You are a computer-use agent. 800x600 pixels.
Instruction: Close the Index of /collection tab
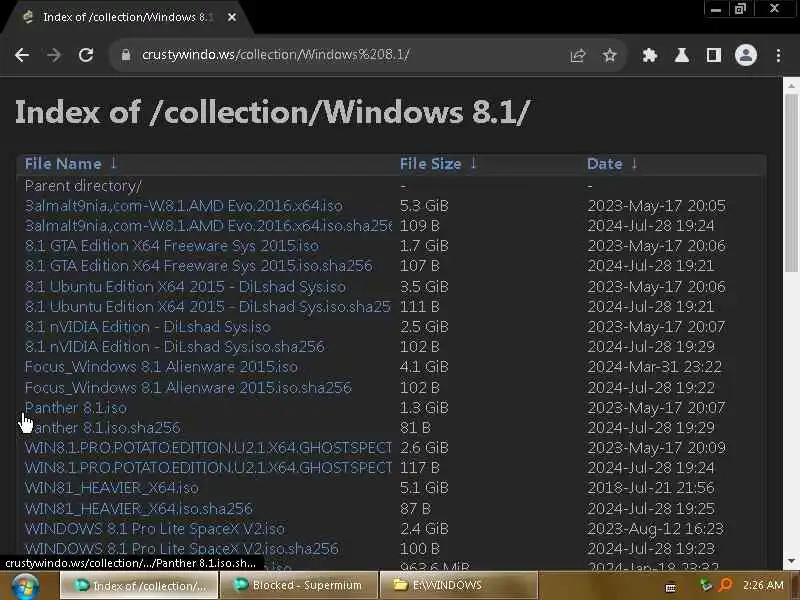232,17
